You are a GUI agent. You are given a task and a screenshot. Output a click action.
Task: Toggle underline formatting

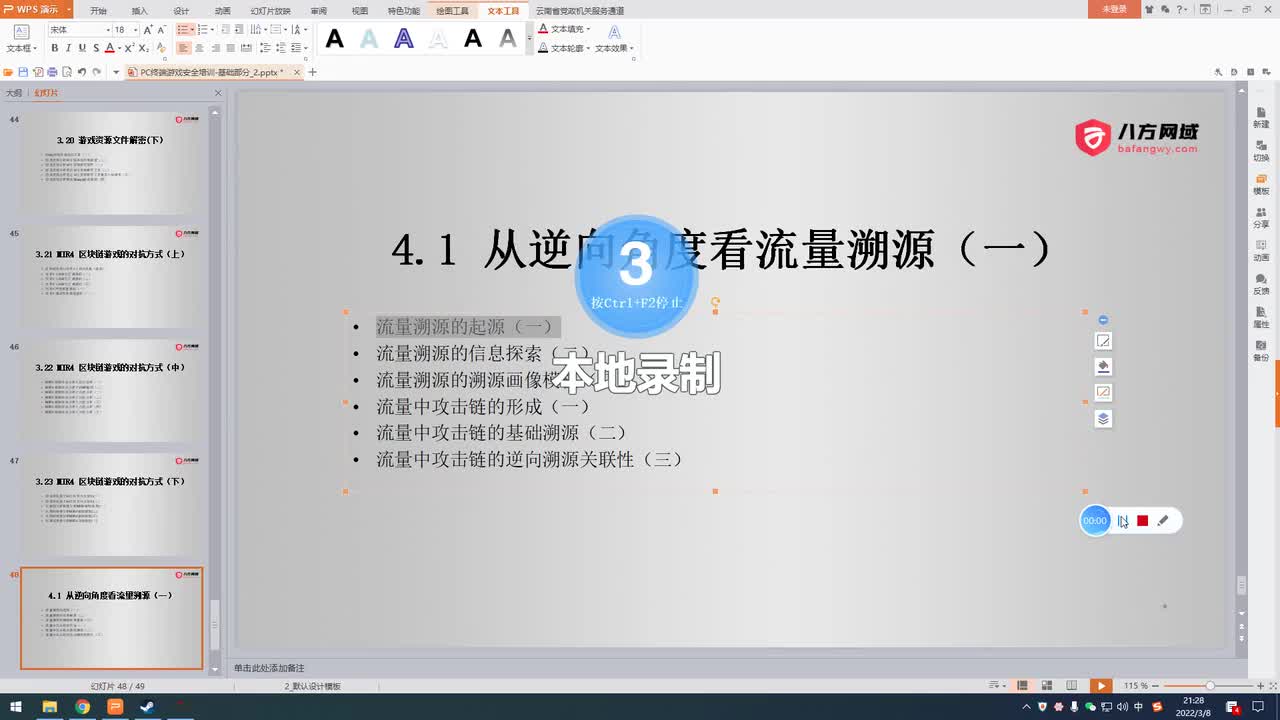coord(82,48)
